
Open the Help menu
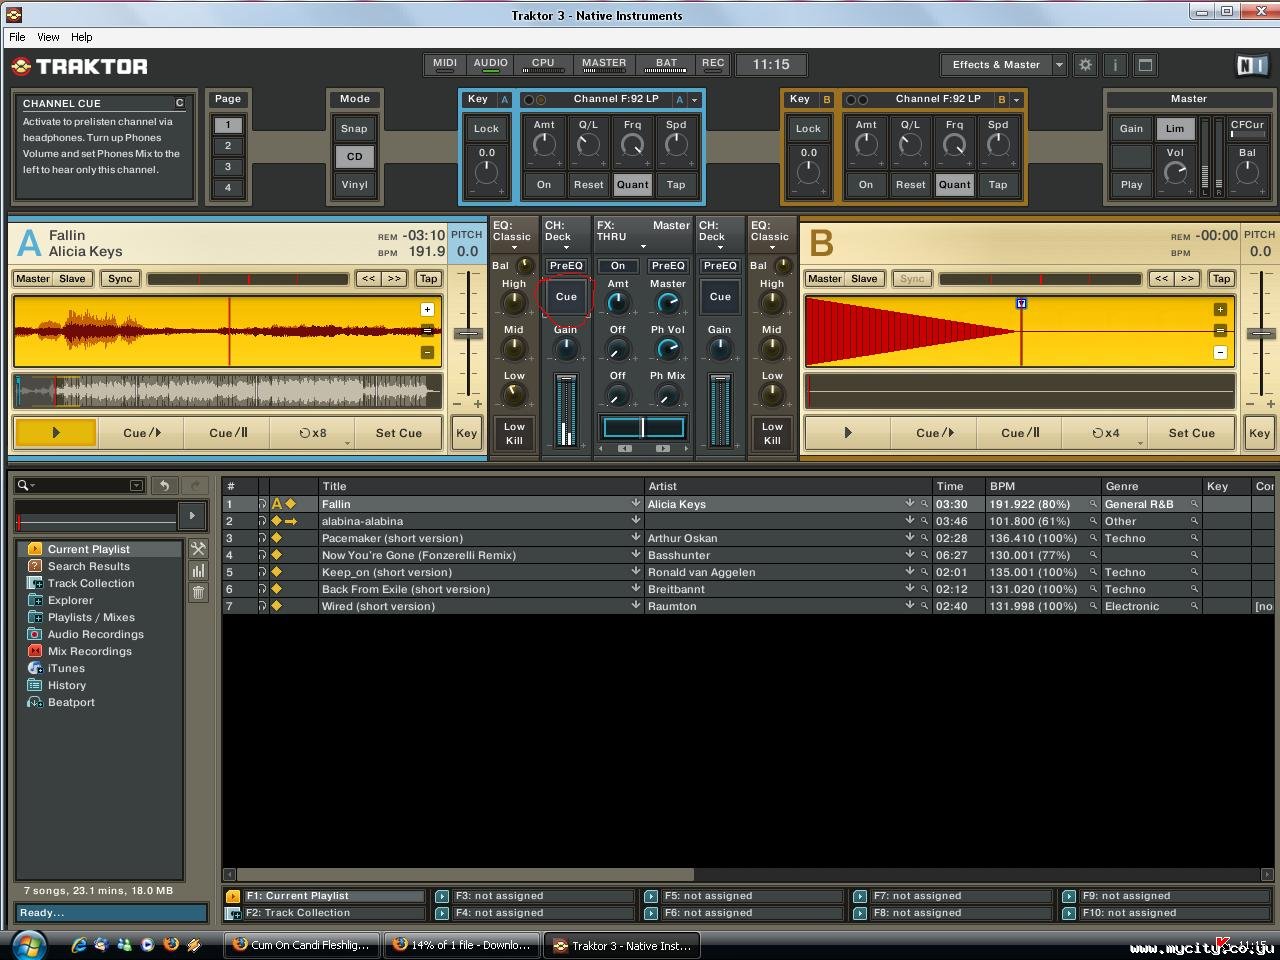[81, 37]
